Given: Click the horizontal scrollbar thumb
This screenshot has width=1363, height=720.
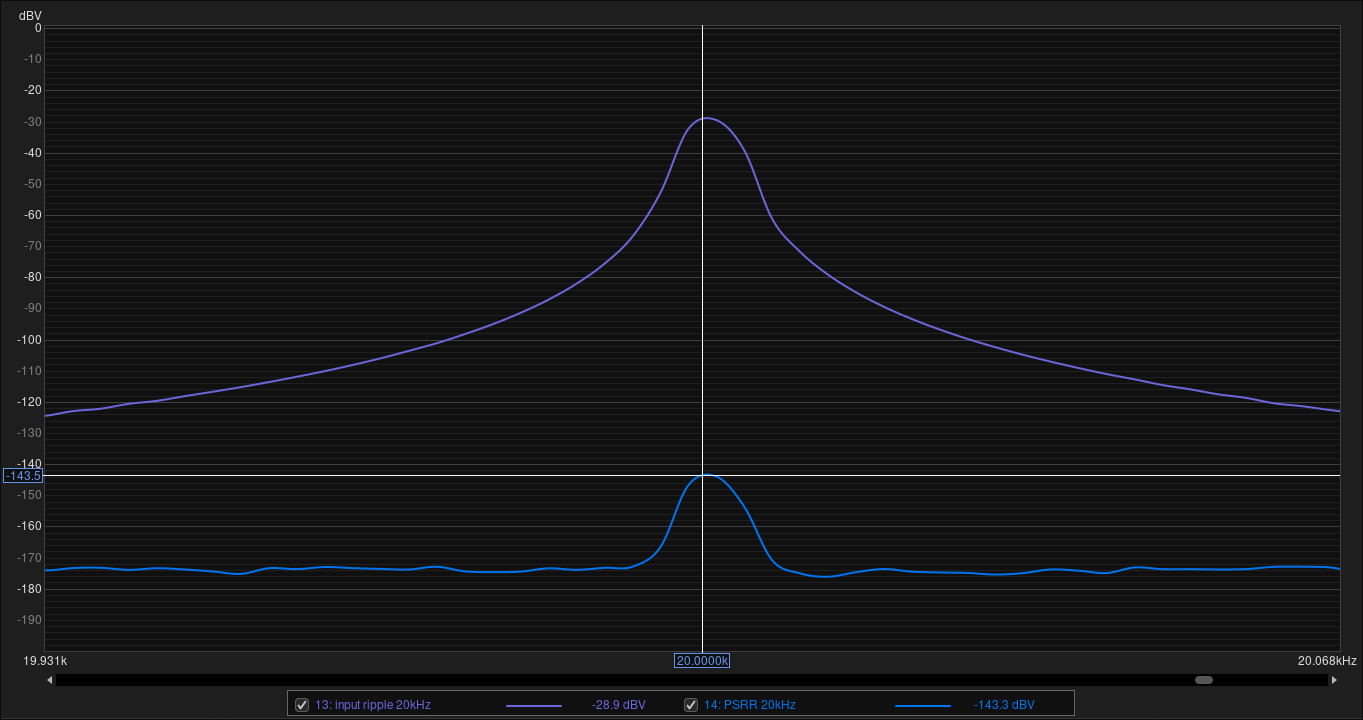Looking at the screenshot, I should tap(1204, 680).
